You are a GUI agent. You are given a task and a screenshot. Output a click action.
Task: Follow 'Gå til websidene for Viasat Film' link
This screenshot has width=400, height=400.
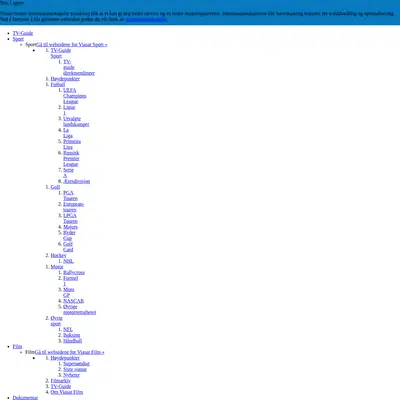click(69, 352)
